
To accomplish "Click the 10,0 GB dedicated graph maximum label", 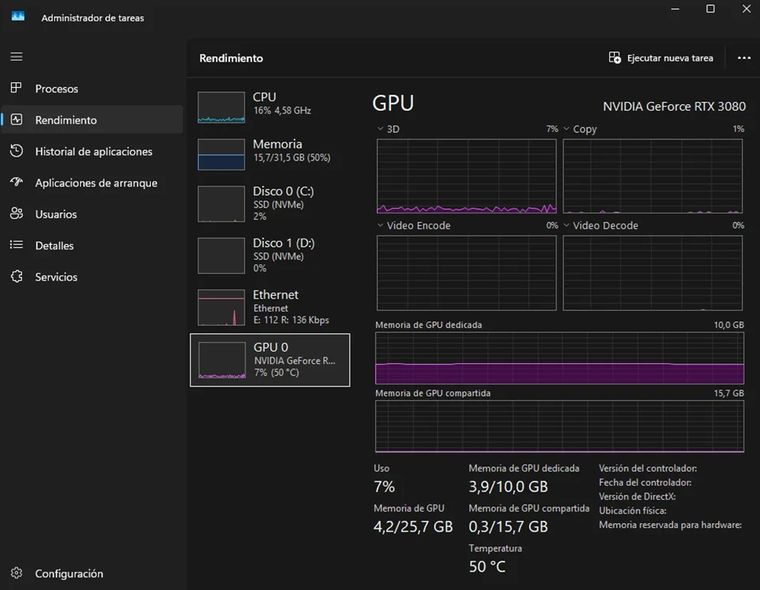I will point(729,325).
